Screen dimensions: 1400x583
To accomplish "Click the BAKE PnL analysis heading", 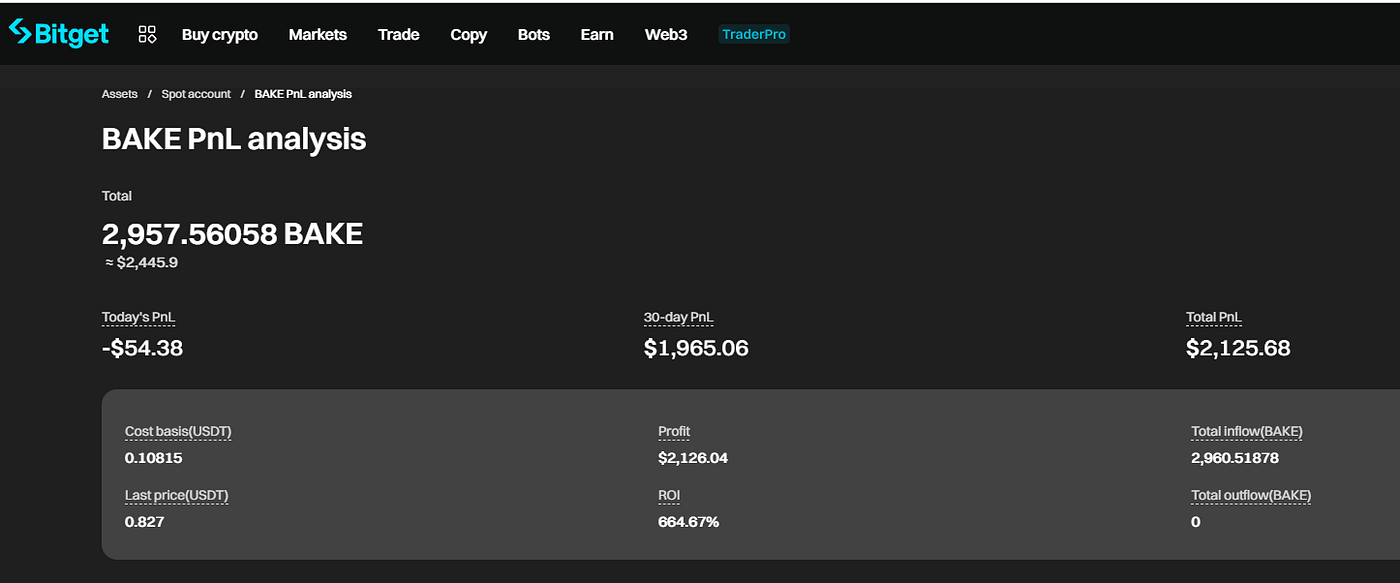I will coord(234,139).
